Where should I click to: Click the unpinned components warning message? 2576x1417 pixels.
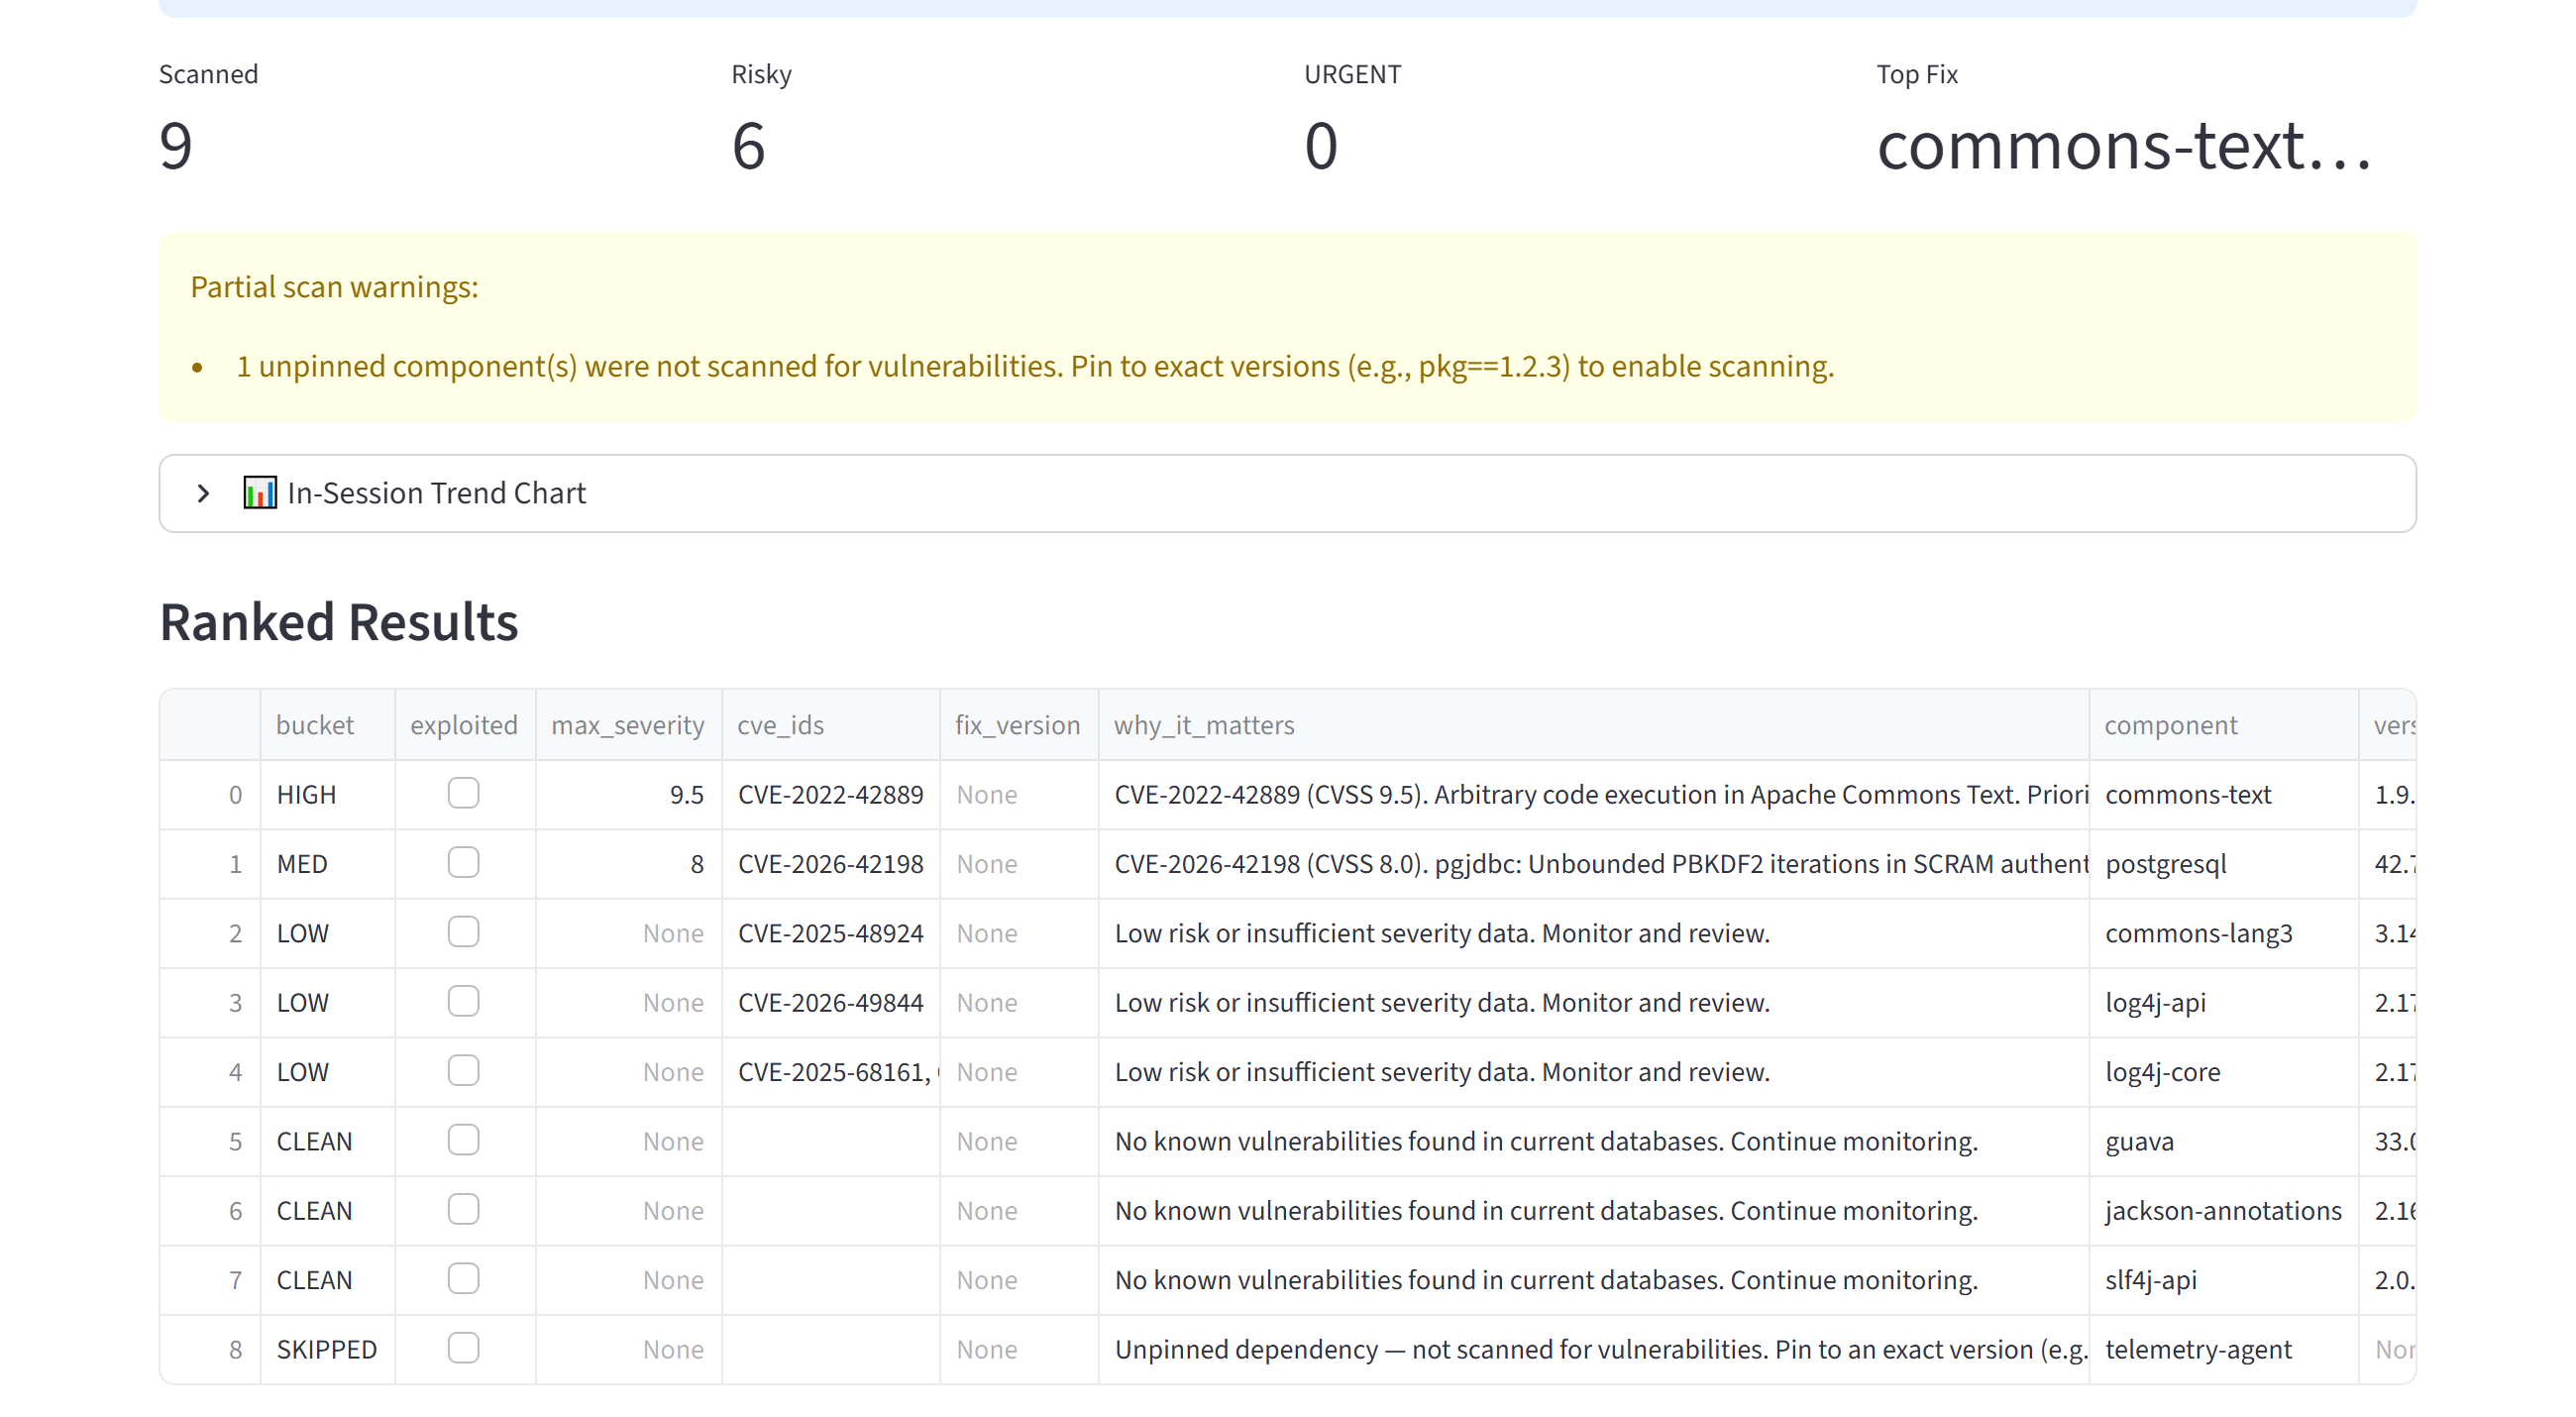1035,366
